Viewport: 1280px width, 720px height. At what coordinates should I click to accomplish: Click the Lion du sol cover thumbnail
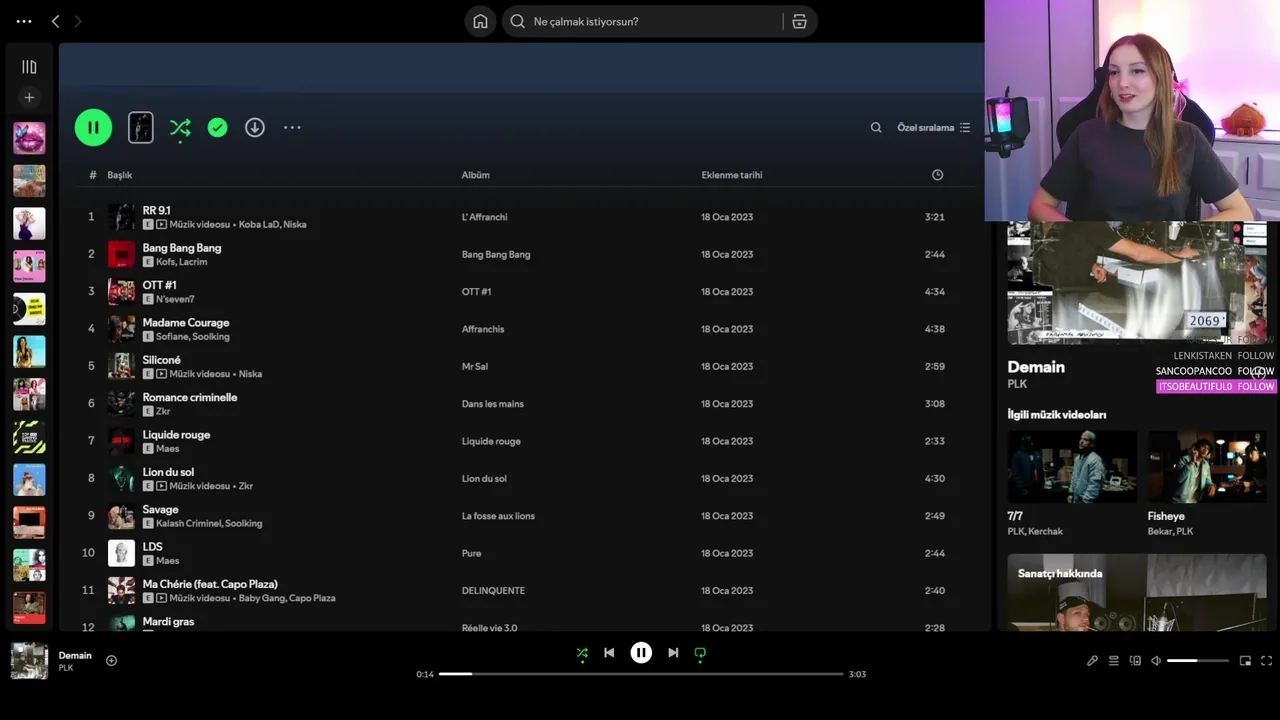(121, 479)
